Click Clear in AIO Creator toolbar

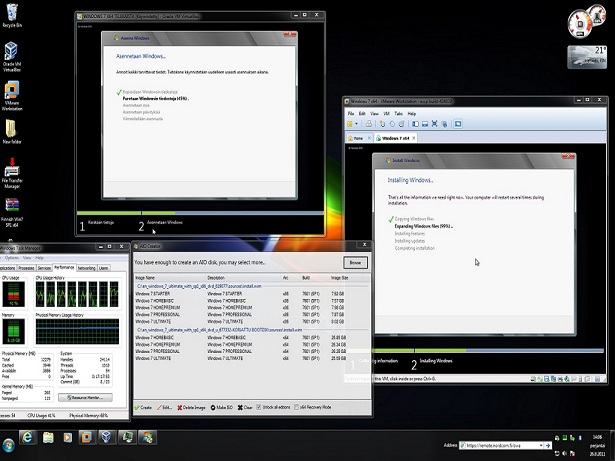tap(245, 408)
